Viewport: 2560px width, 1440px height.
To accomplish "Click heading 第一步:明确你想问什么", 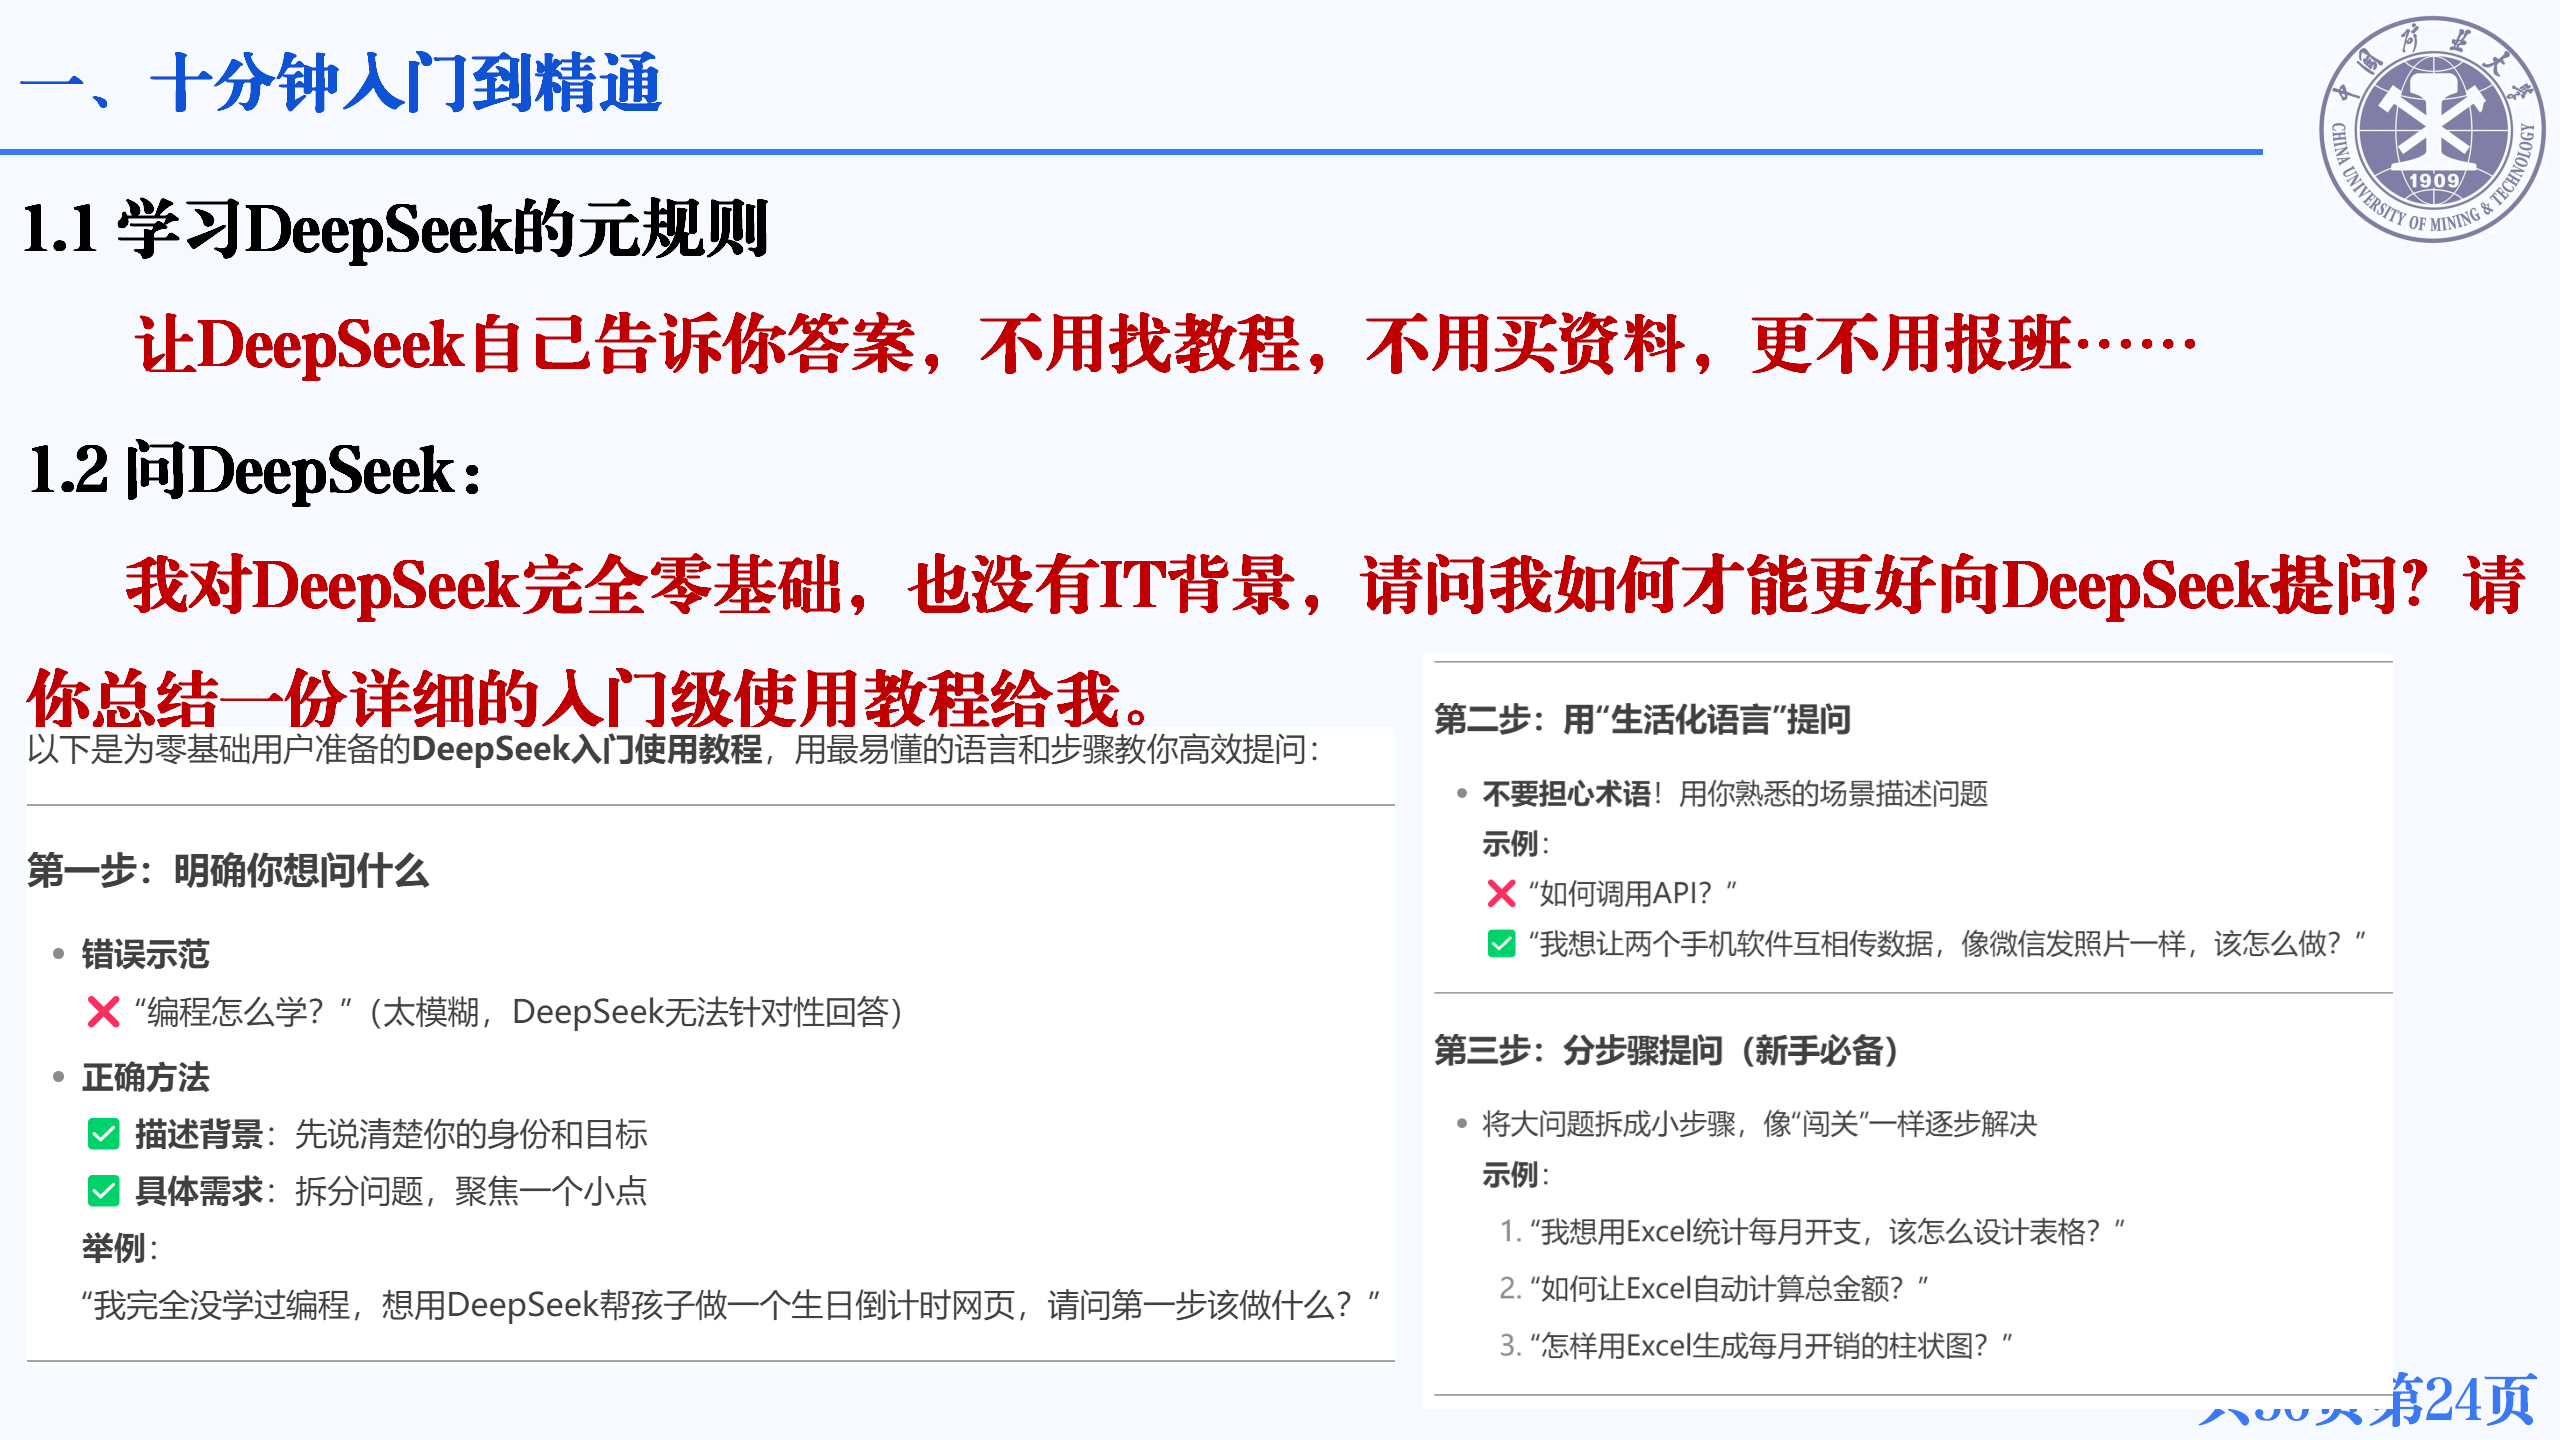I will pos(228,870).
